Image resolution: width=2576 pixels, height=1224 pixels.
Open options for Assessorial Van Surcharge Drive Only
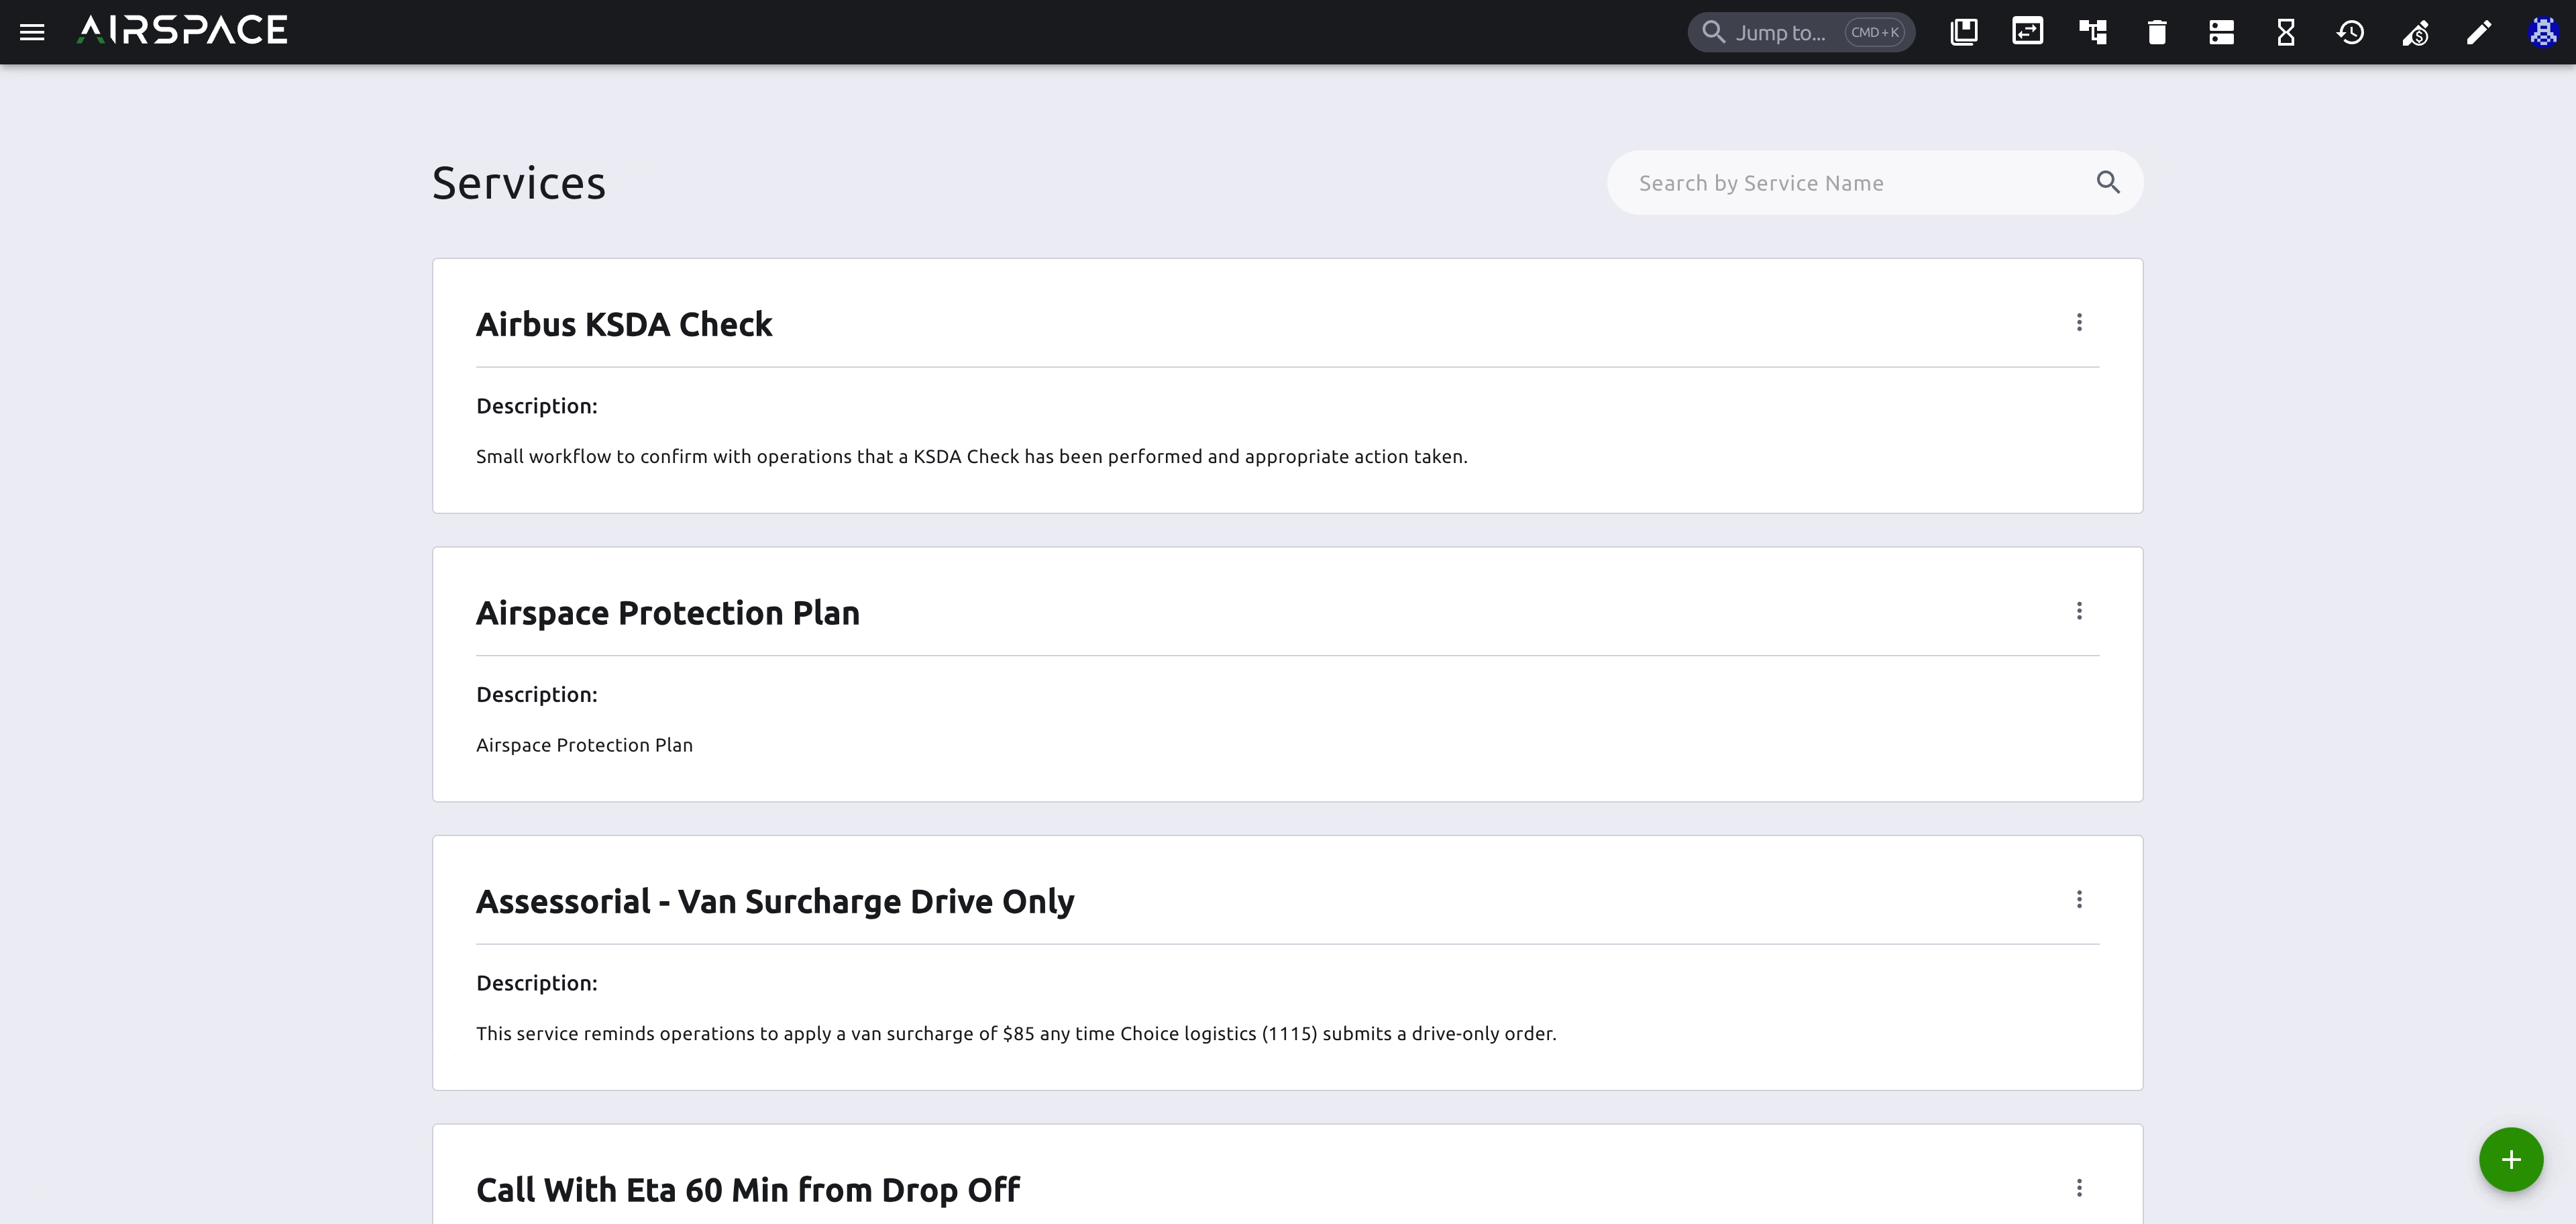point(2079,900)
